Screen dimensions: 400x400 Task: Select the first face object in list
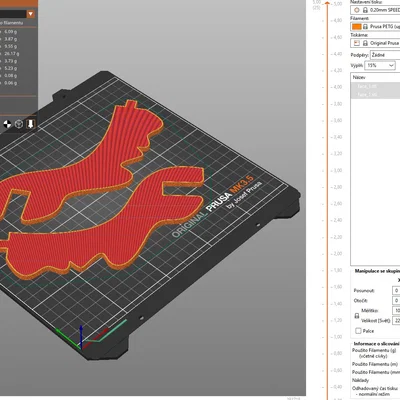[x=376, y=86]
